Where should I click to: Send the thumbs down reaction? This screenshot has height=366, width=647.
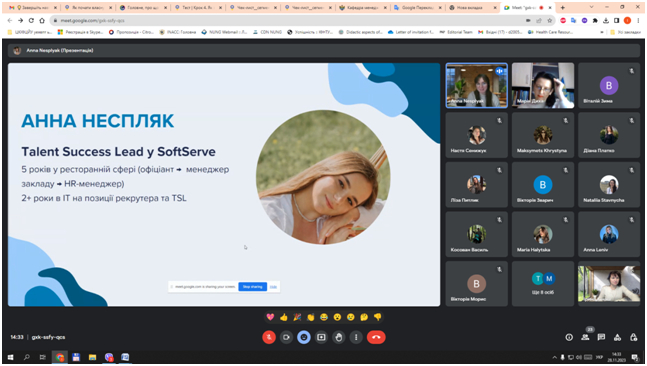(x=378, y=317)
